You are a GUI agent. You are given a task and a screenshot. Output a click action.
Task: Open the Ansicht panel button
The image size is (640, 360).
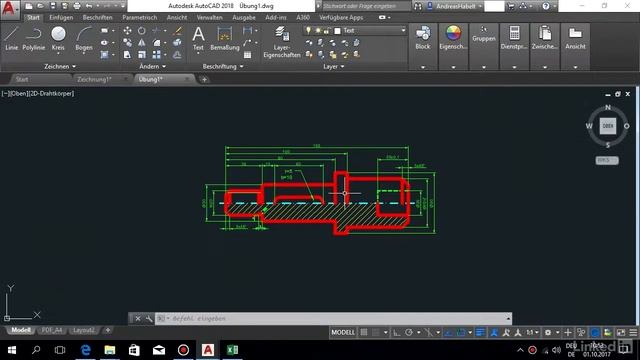(x=576, y=39)
